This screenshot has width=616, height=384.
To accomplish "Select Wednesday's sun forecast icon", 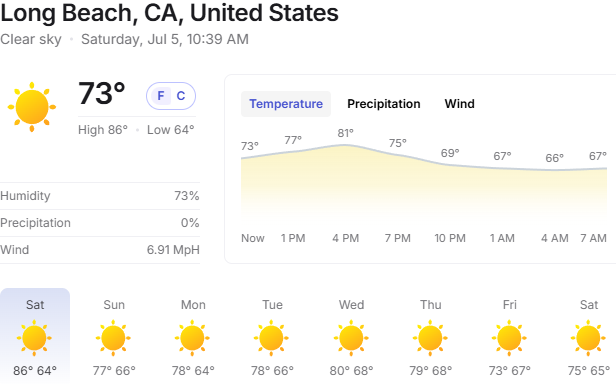I will click(351, 338).
